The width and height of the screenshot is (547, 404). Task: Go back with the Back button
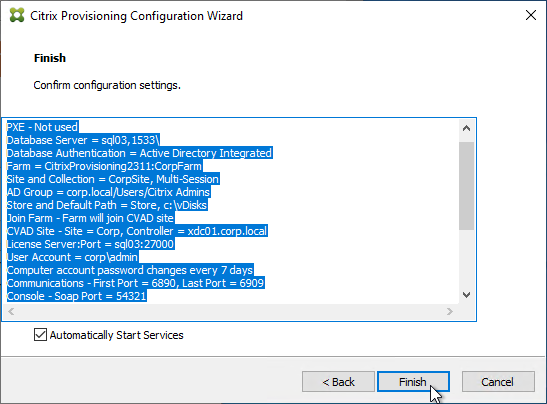[338, 382]
